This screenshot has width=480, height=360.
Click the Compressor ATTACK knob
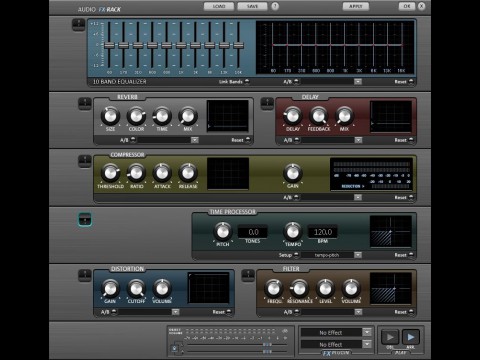point(162,173)
